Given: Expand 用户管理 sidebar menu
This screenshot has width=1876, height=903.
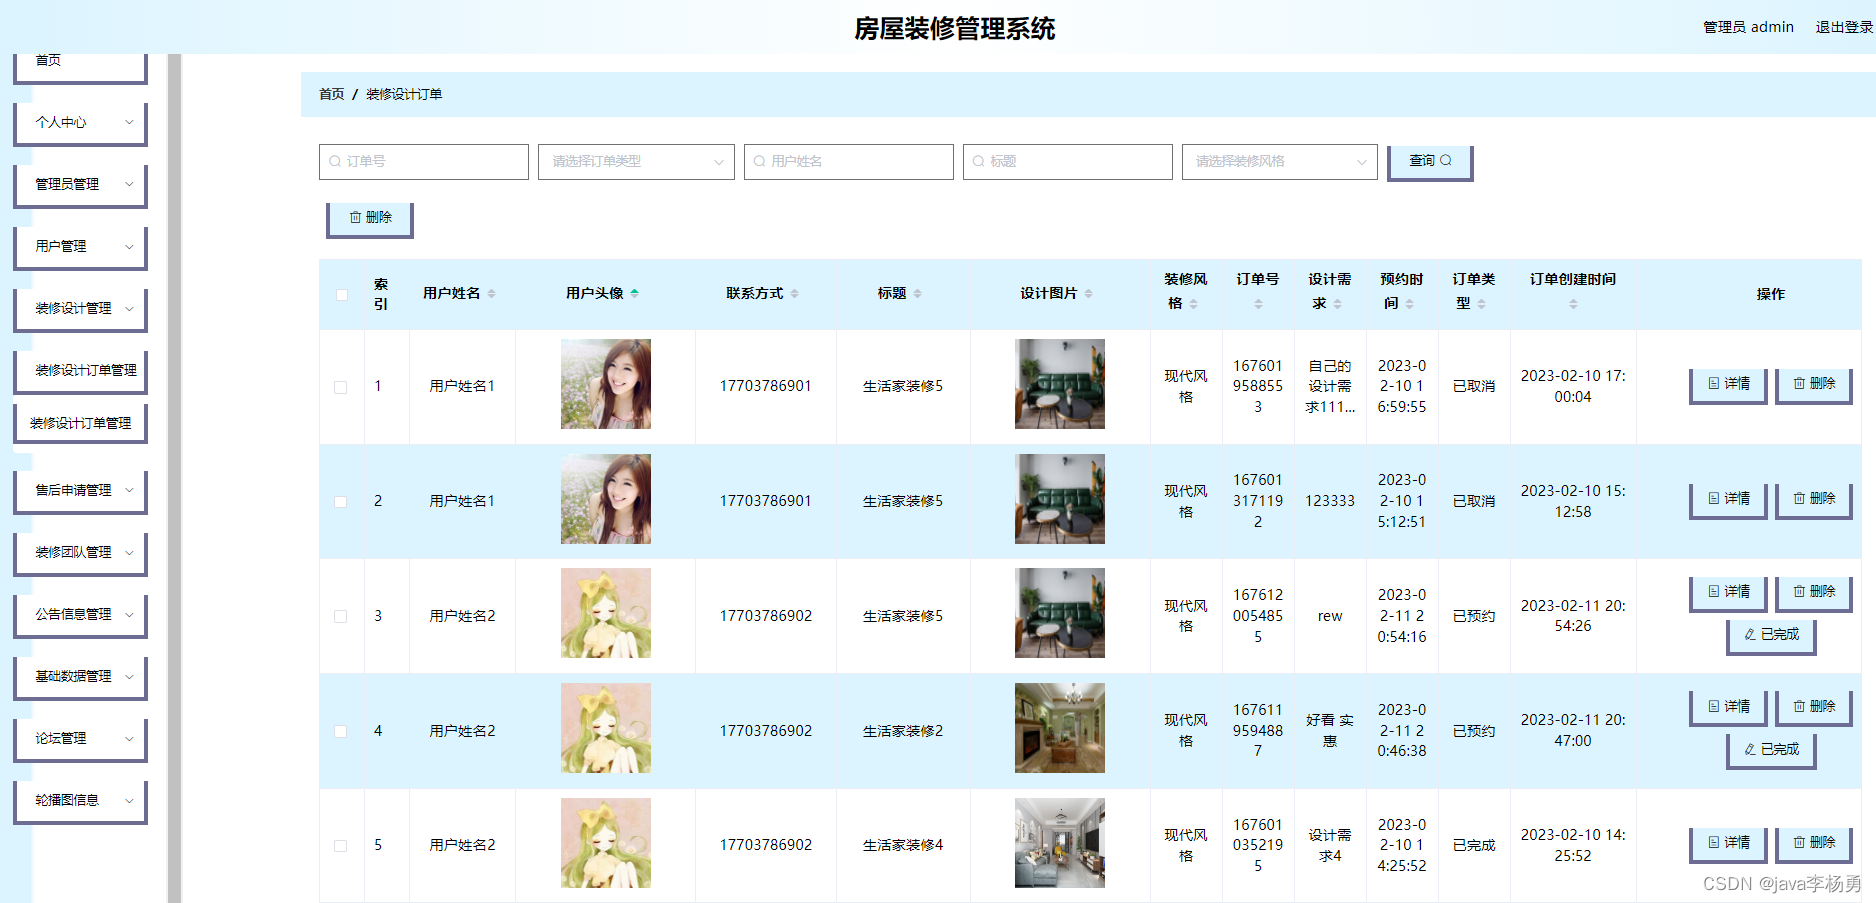Looking at the screenshot, I should click(81, 247).
